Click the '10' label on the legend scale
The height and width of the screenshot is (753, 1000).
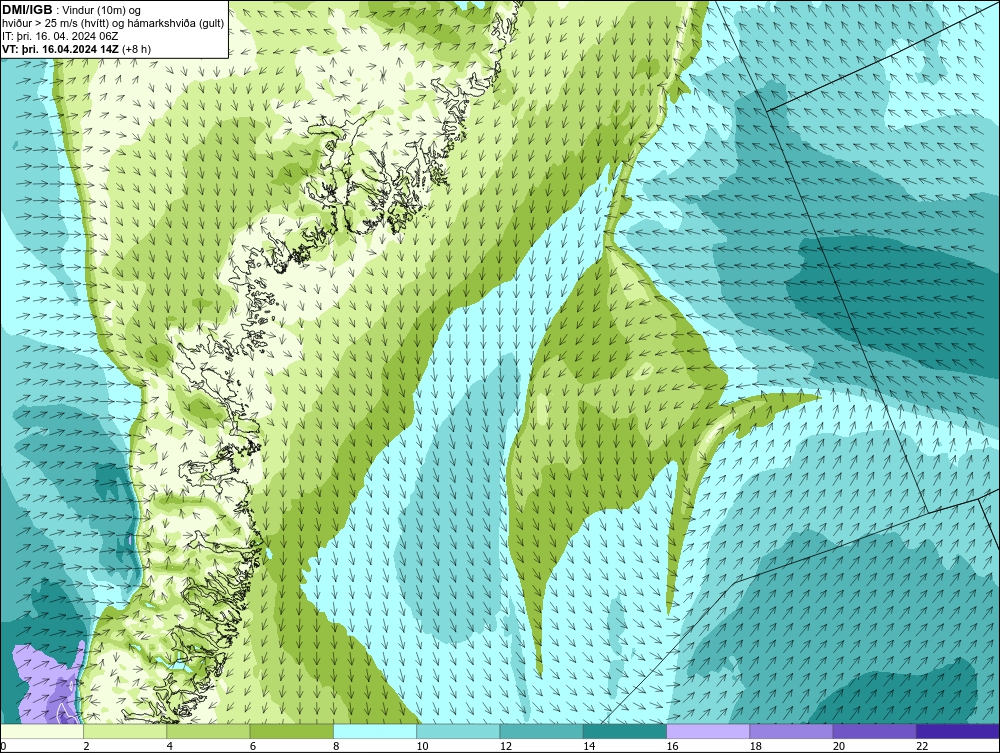click(422, 747)
